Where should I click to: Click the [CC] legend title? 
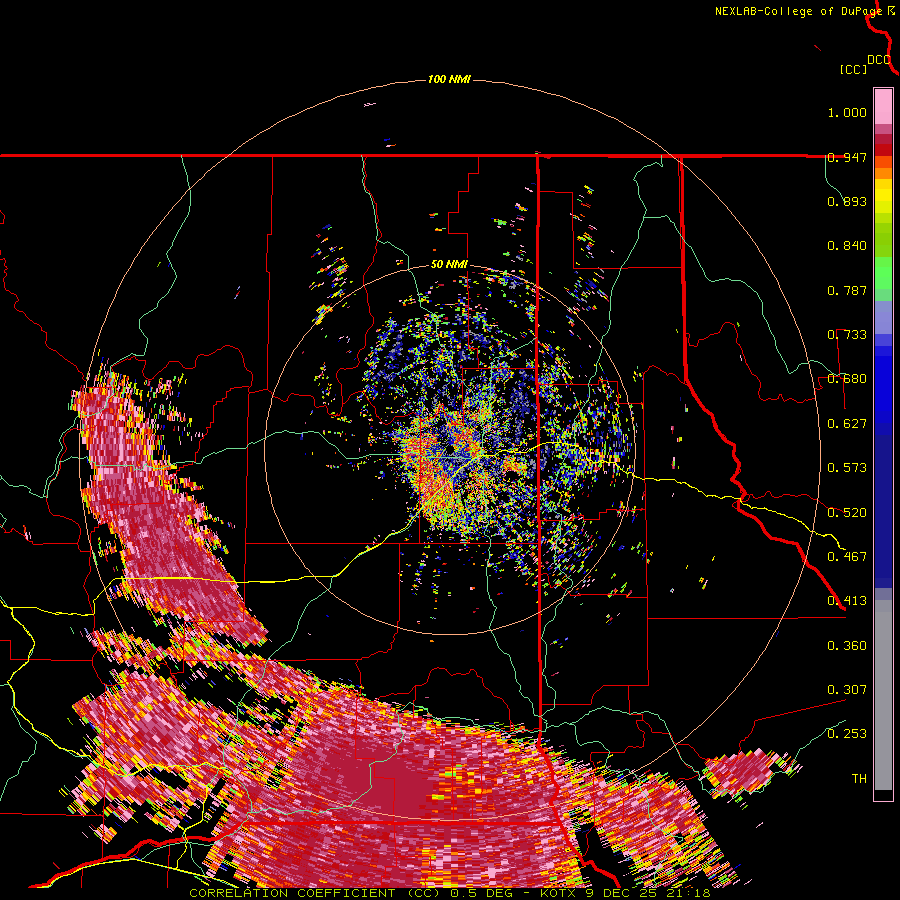tap(854, 69)
